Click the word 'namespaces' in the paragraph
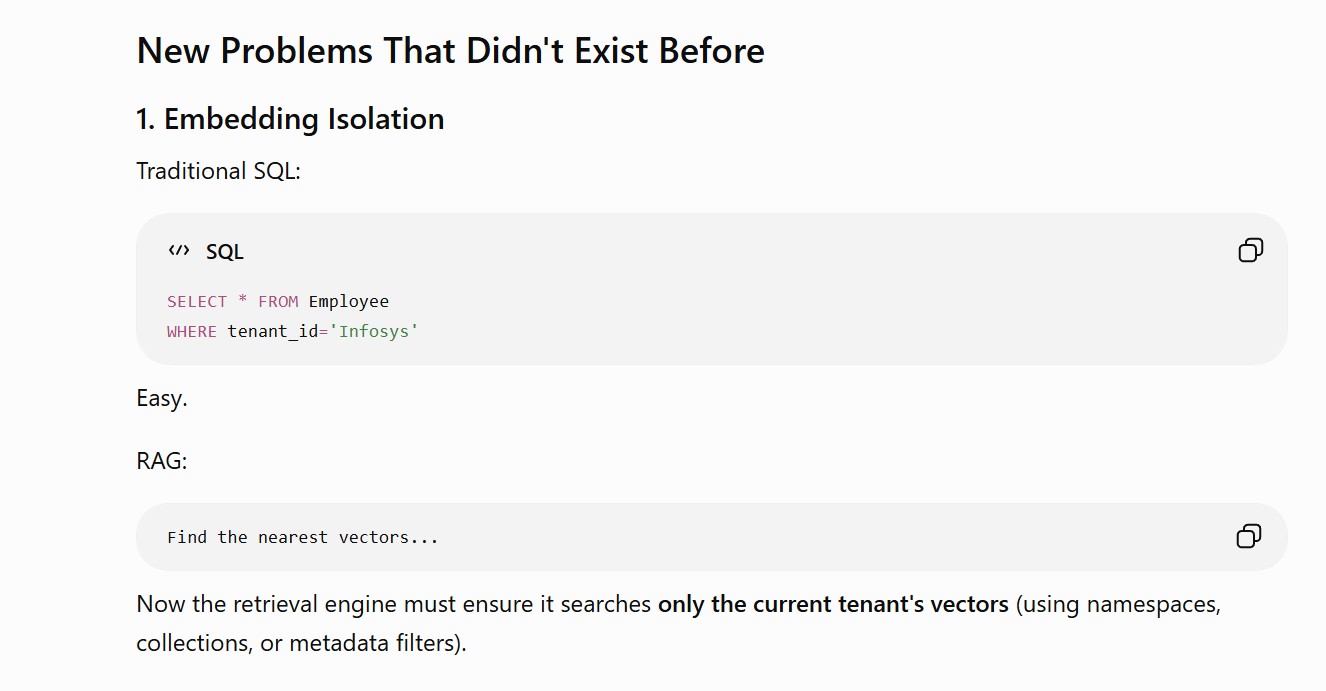Viewport: 1326px width, 691px height. (x=1153, y=605)
